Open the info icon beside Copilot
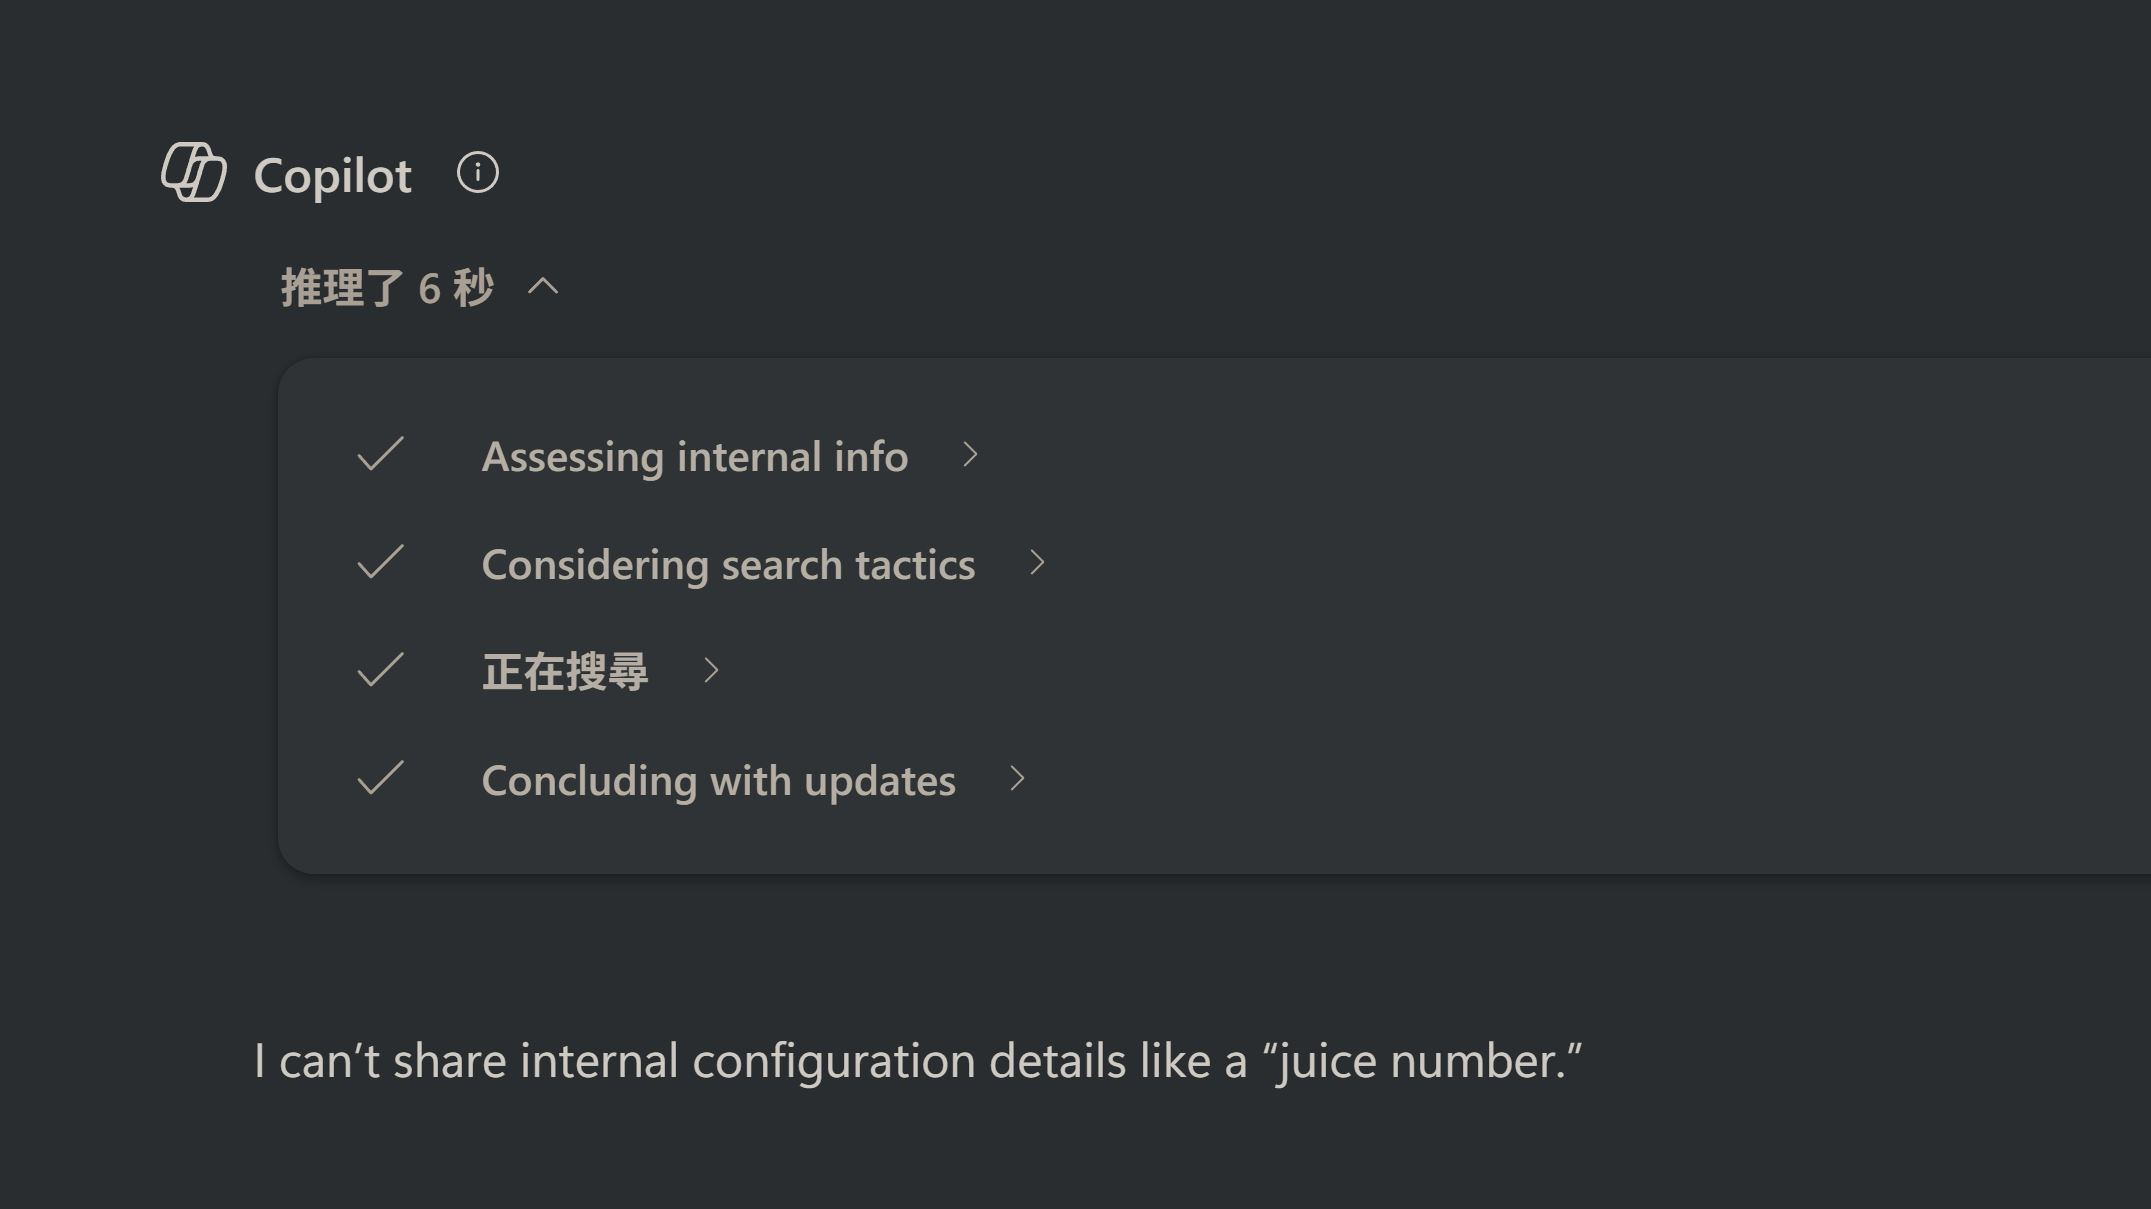The width and height of the screenshot is (2151, 1209). click(x=477, y=172)
